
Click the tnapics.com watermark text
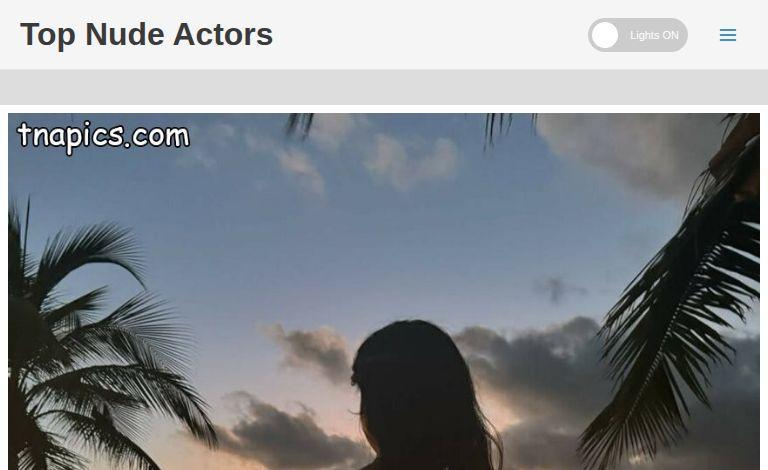point(103,136)
